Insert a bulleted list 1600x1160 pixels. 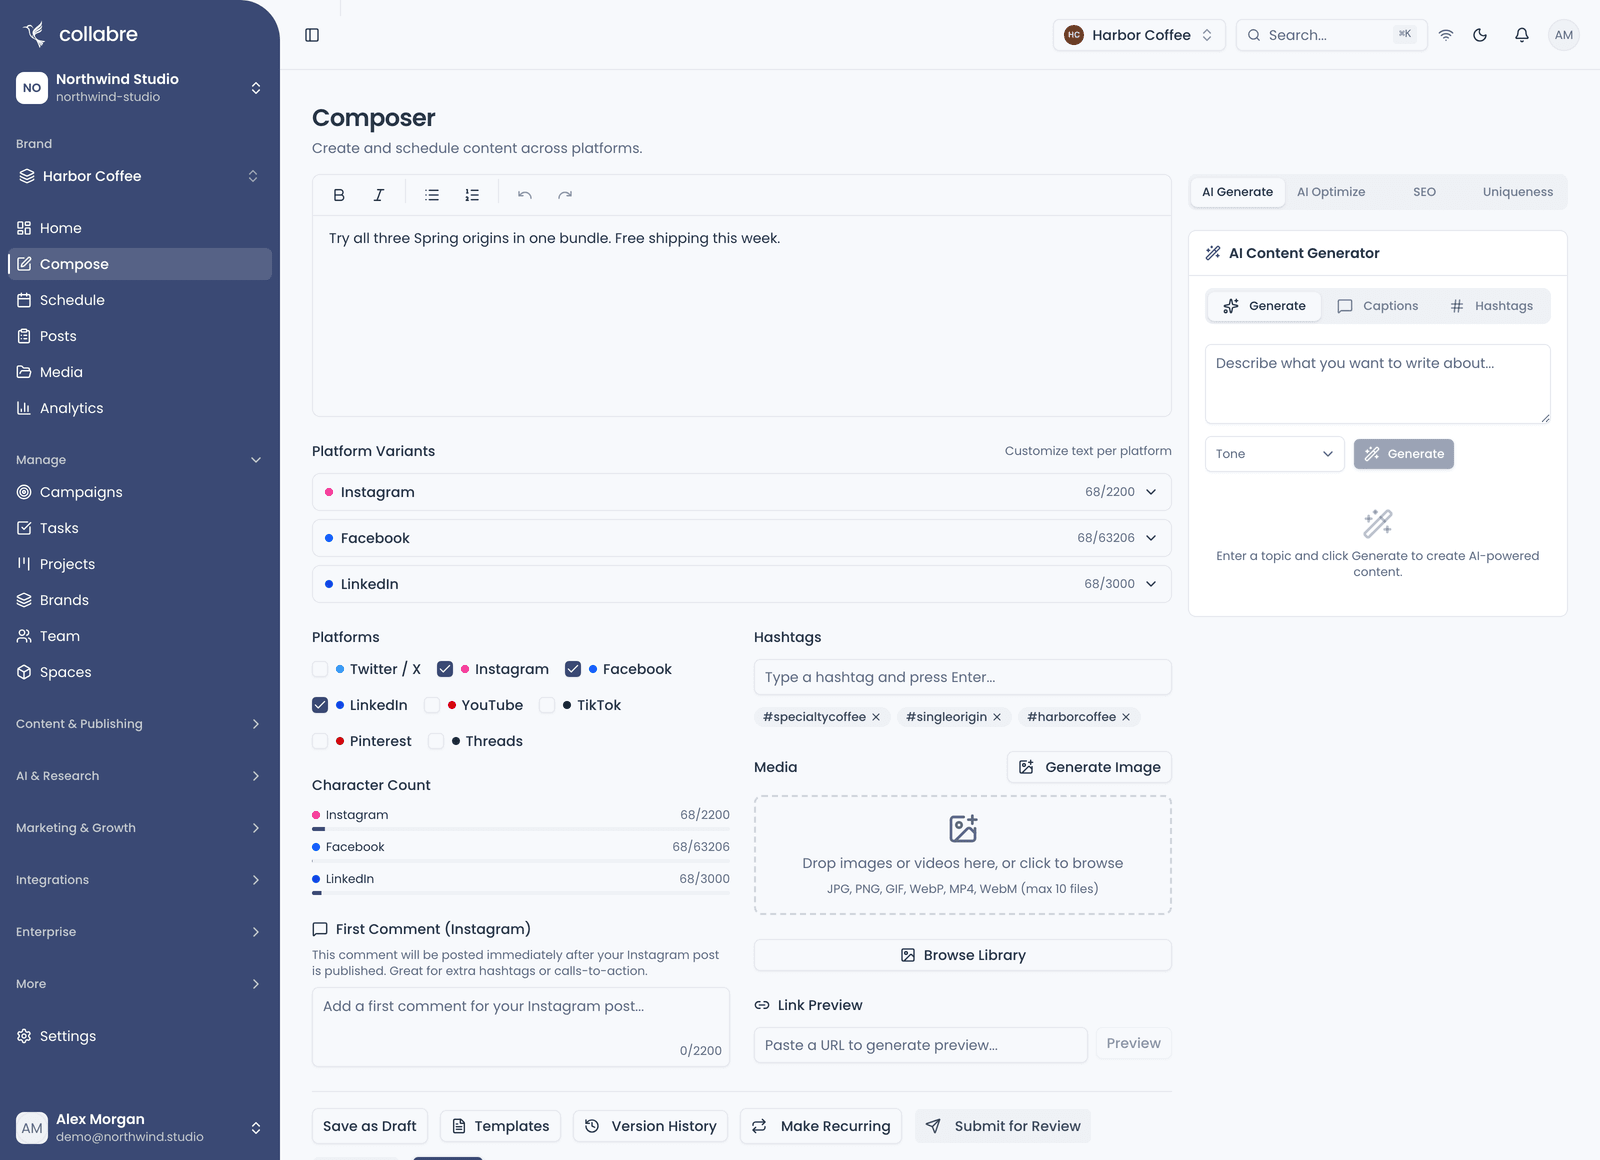click(x=432, y=195)
